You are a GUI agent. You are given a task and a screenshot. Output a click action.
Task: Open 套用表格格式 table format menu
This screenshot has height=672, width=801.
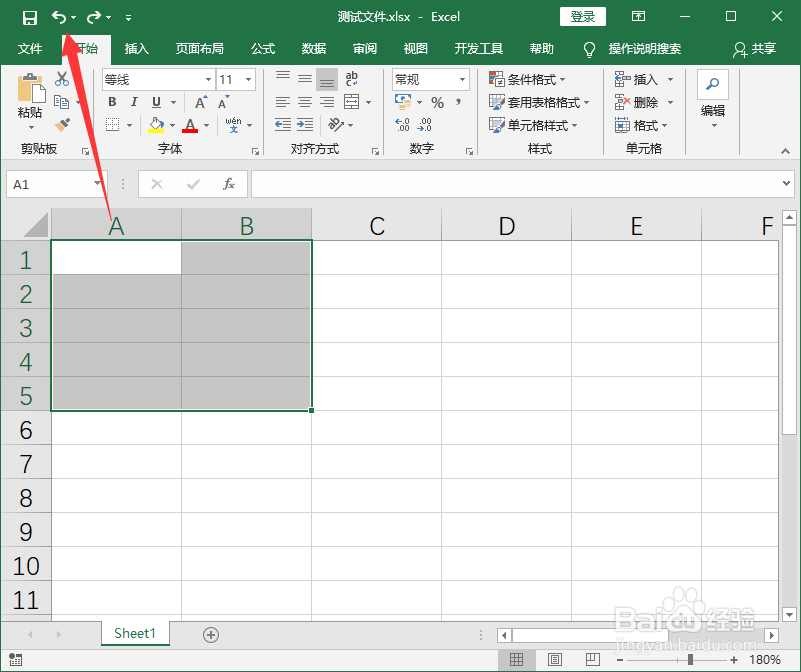pos(539,102)
